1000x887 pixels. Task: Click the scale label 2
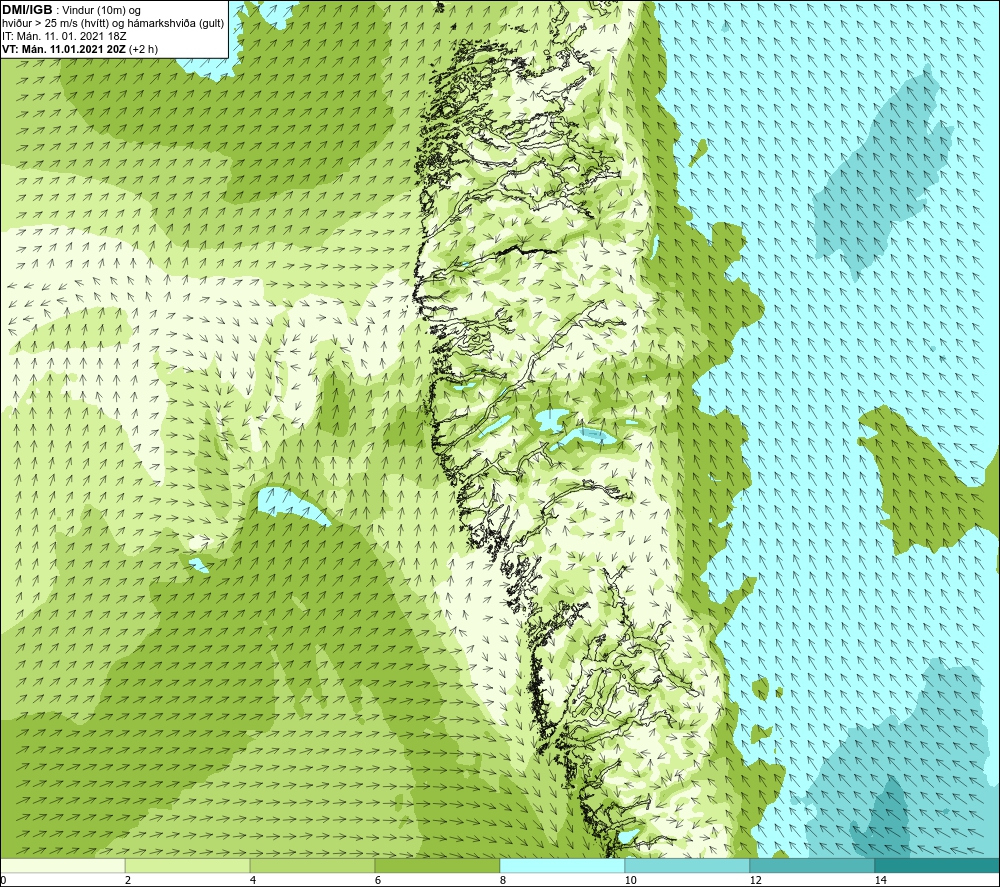(x=128, y=880)
